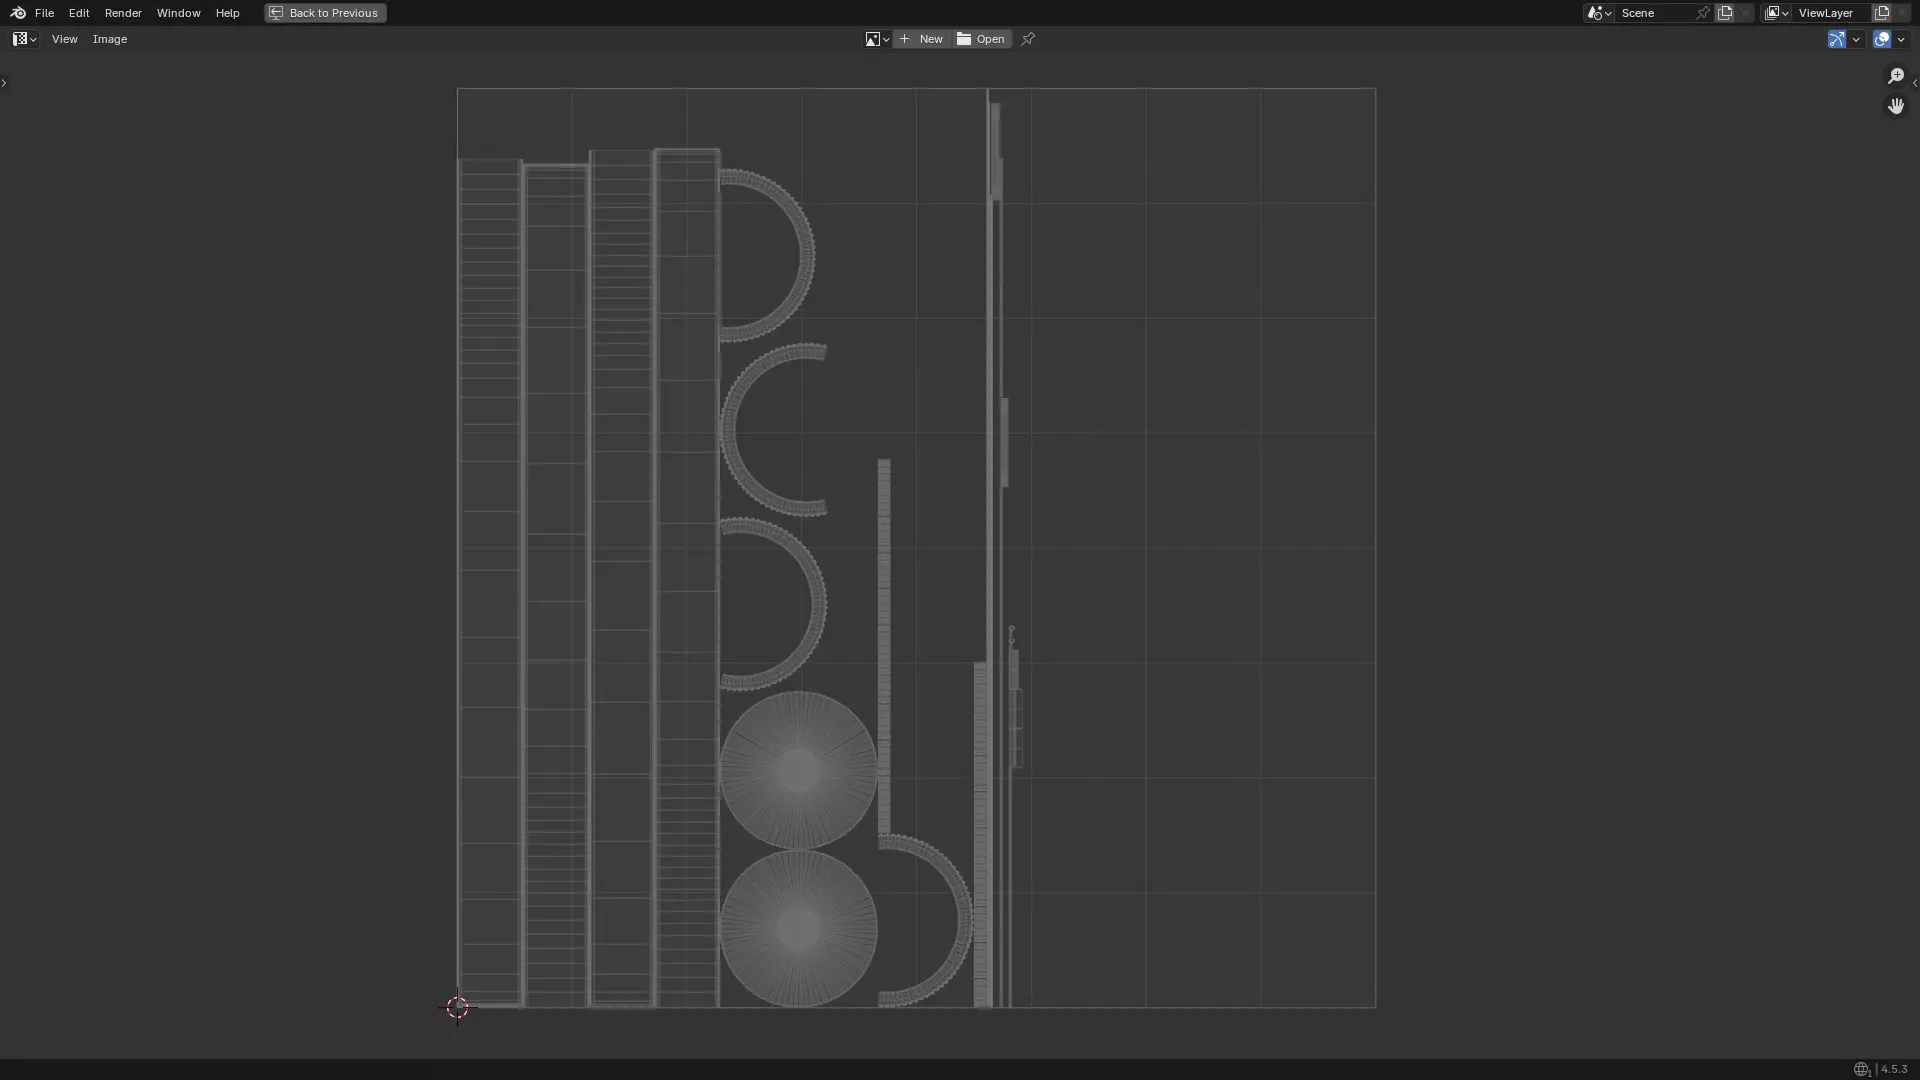Create a New image
The image size is (1920, 1080).
coord(922,39)
